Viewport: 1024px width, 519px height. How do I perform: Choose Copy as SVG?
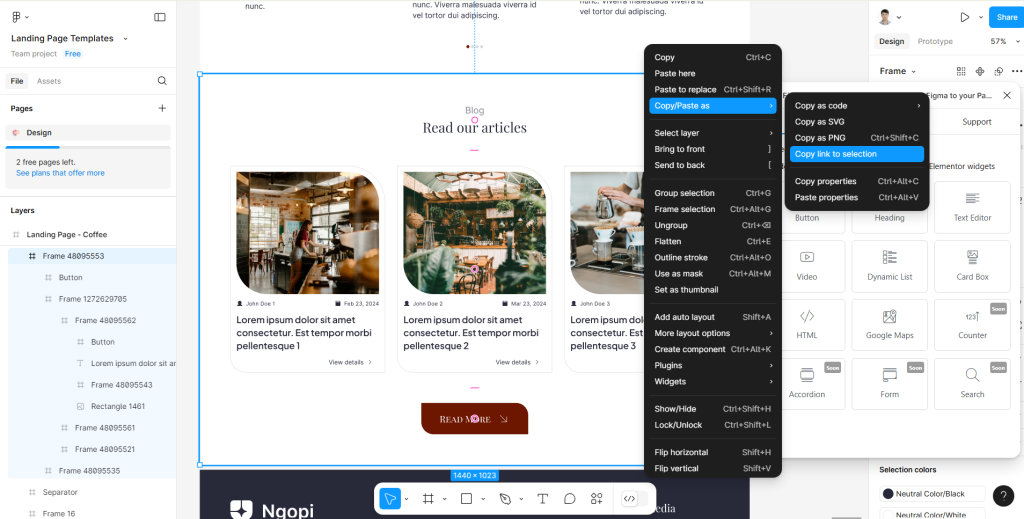click(x=857, y=121)
